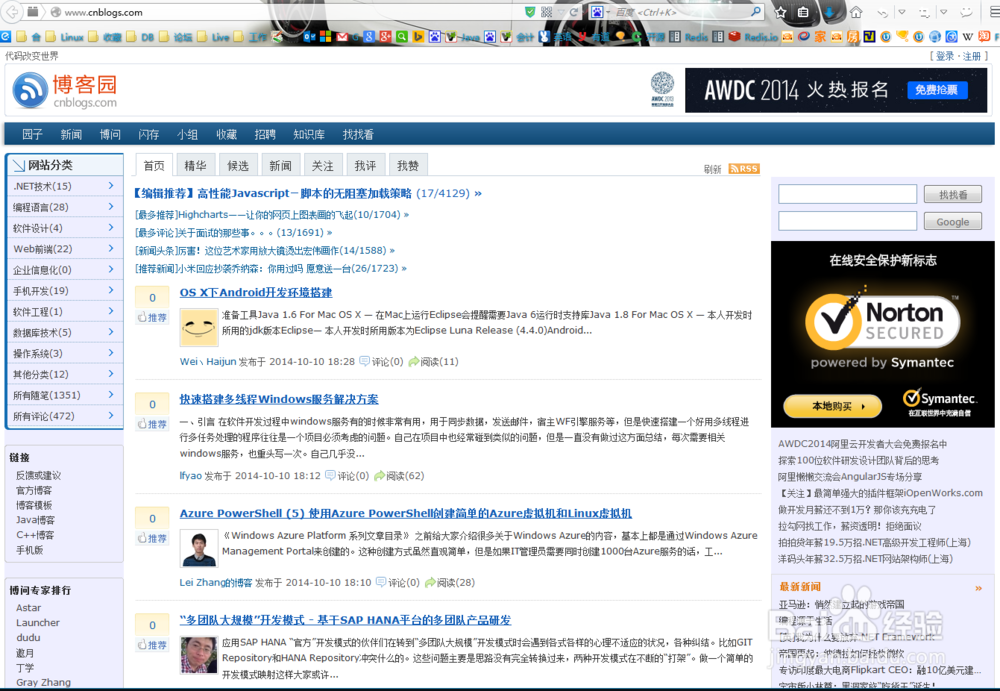Bookmark this page with the star icon

[780, 11]
